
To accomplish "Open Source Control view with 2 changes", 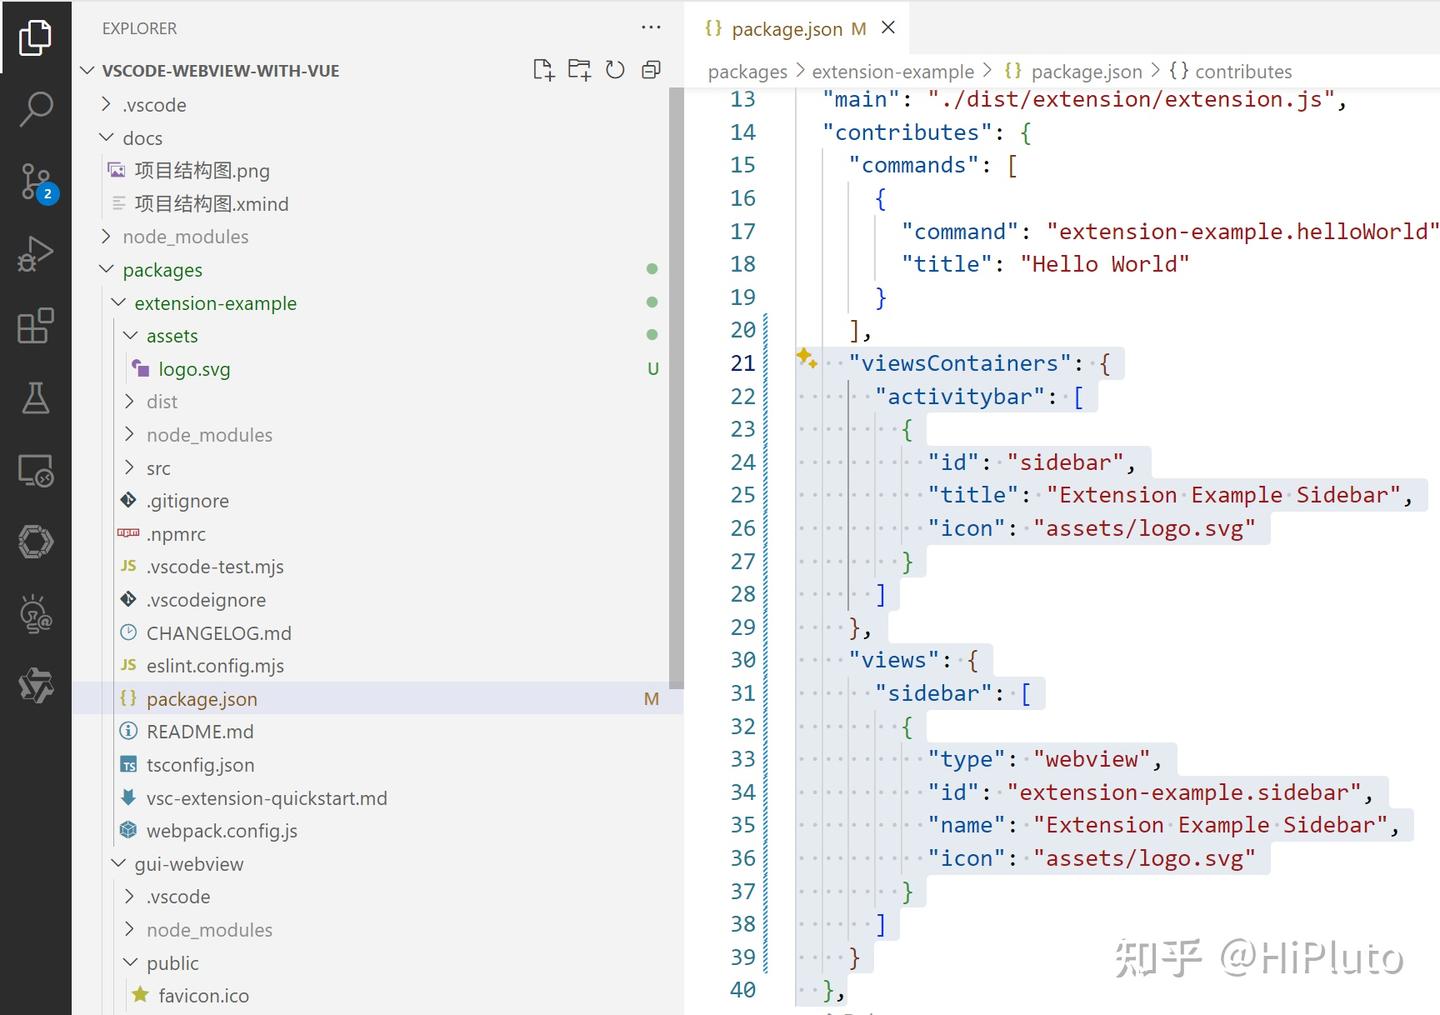I will pos(37,182).
